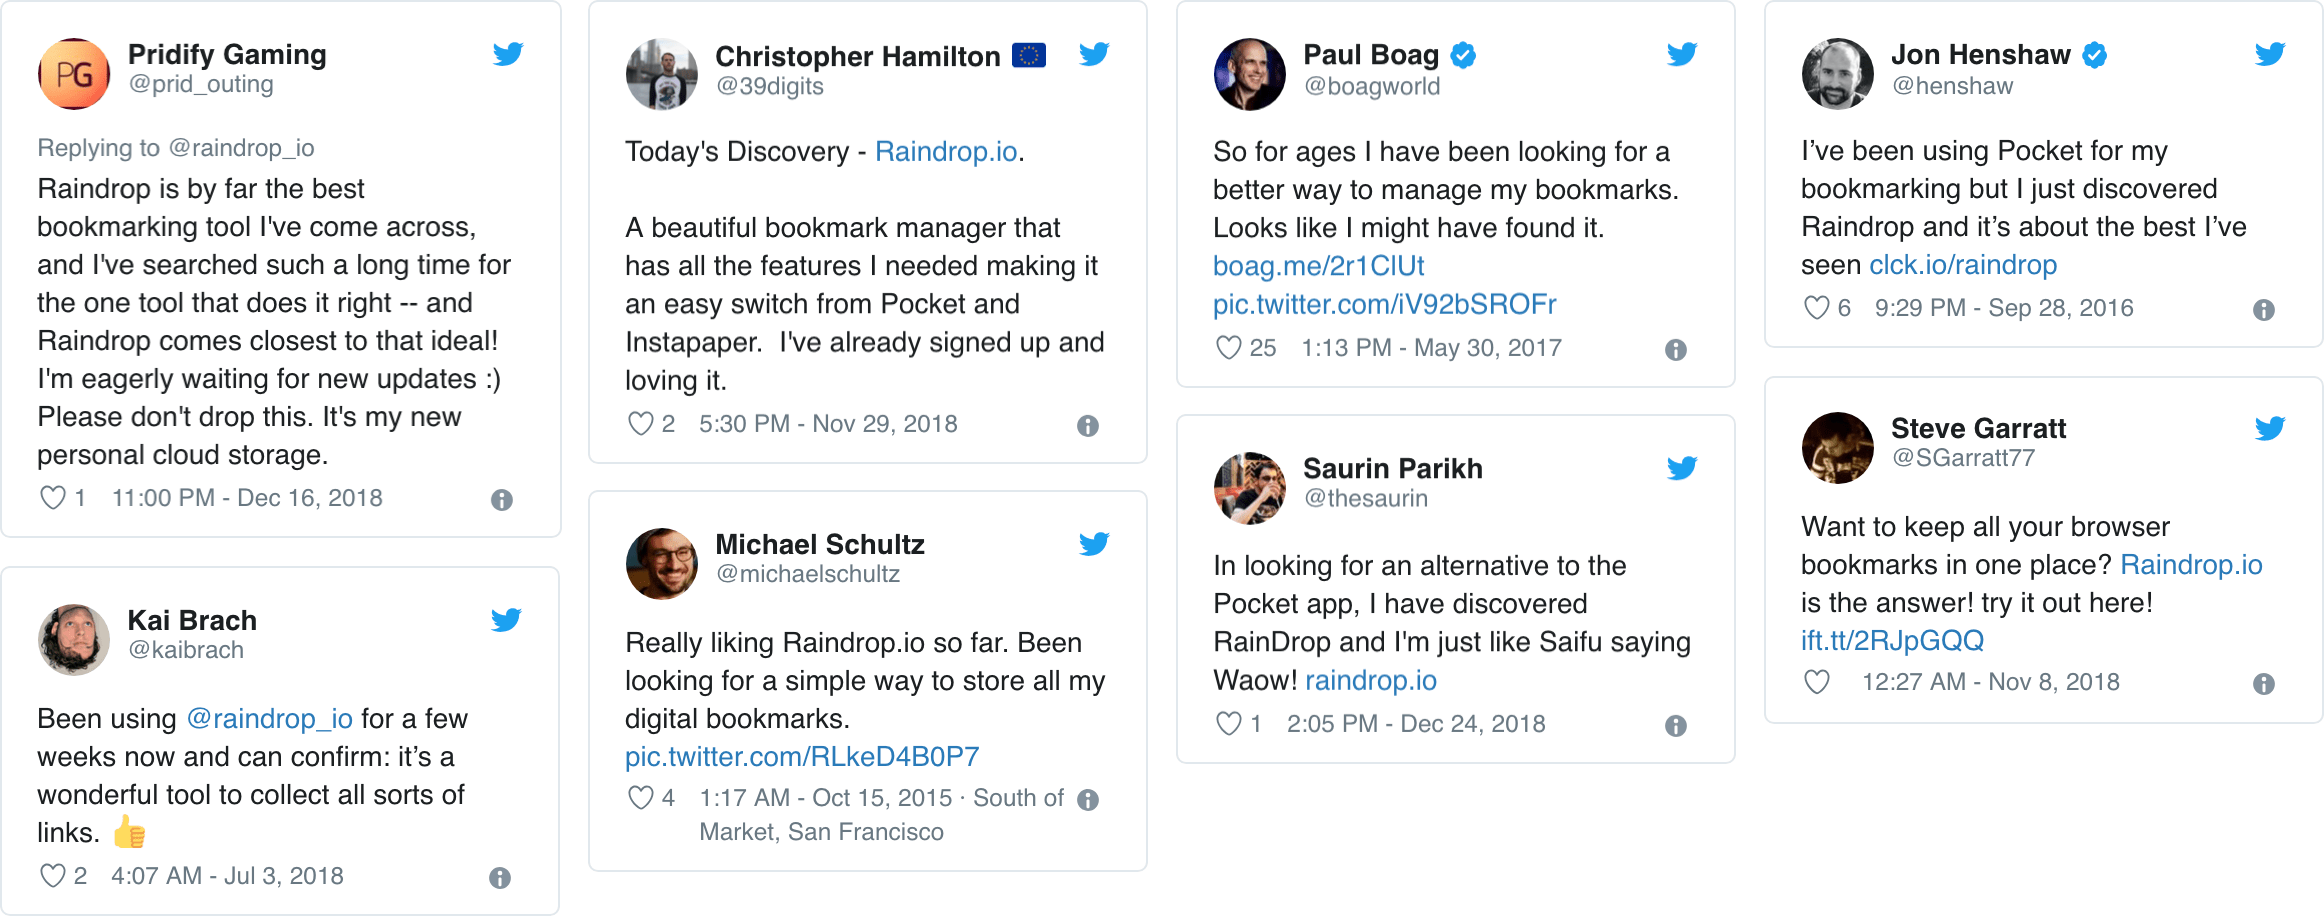
Task: Click the @raindrop_io mention in Kai Brach's tweet
Action: click(x=270, y=719)
